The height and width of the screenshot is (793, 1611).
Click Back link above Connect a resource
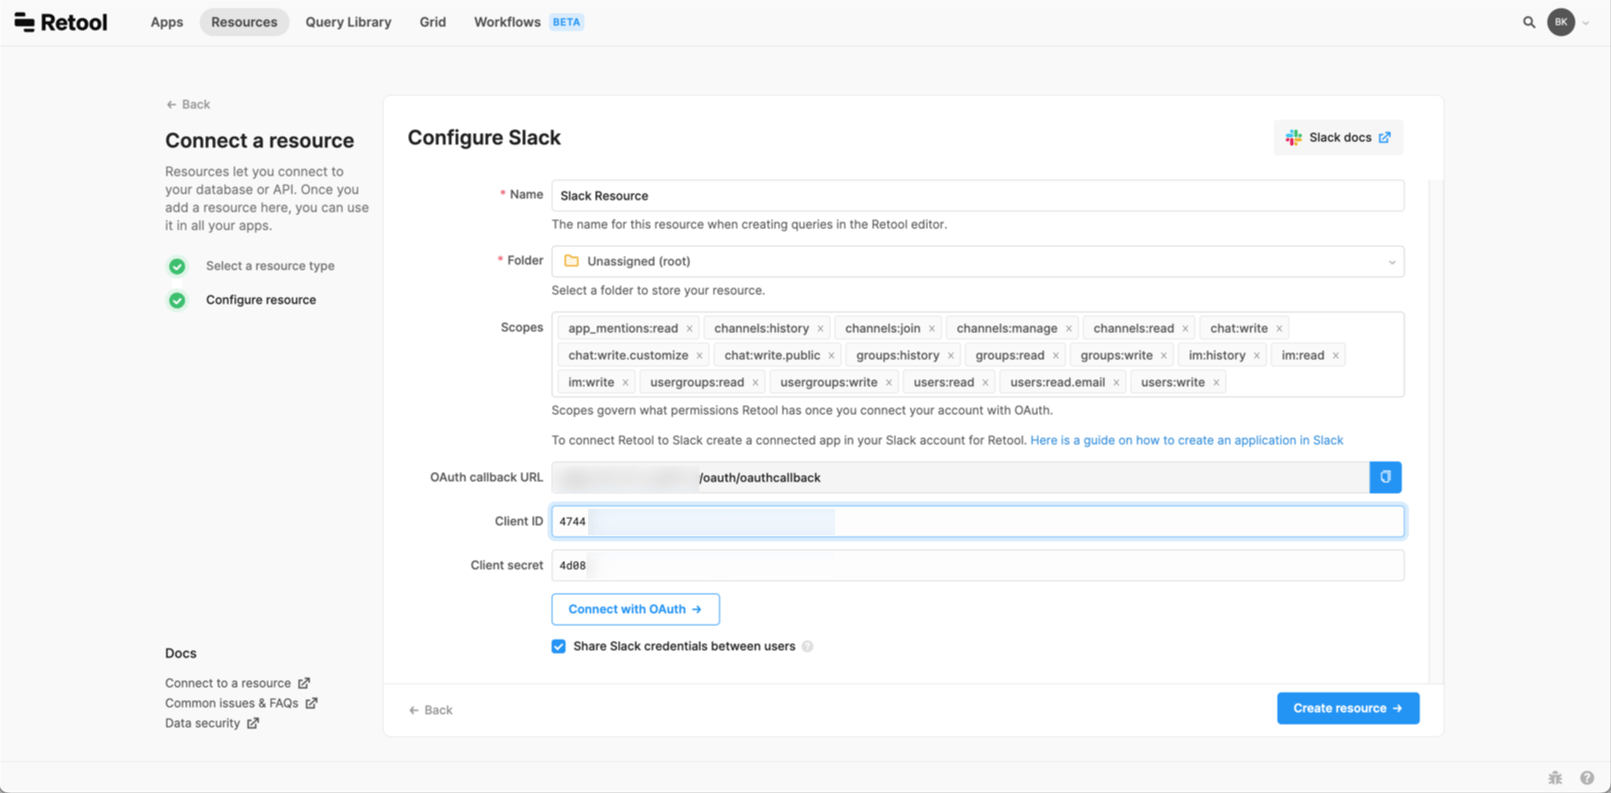point(188,104)
